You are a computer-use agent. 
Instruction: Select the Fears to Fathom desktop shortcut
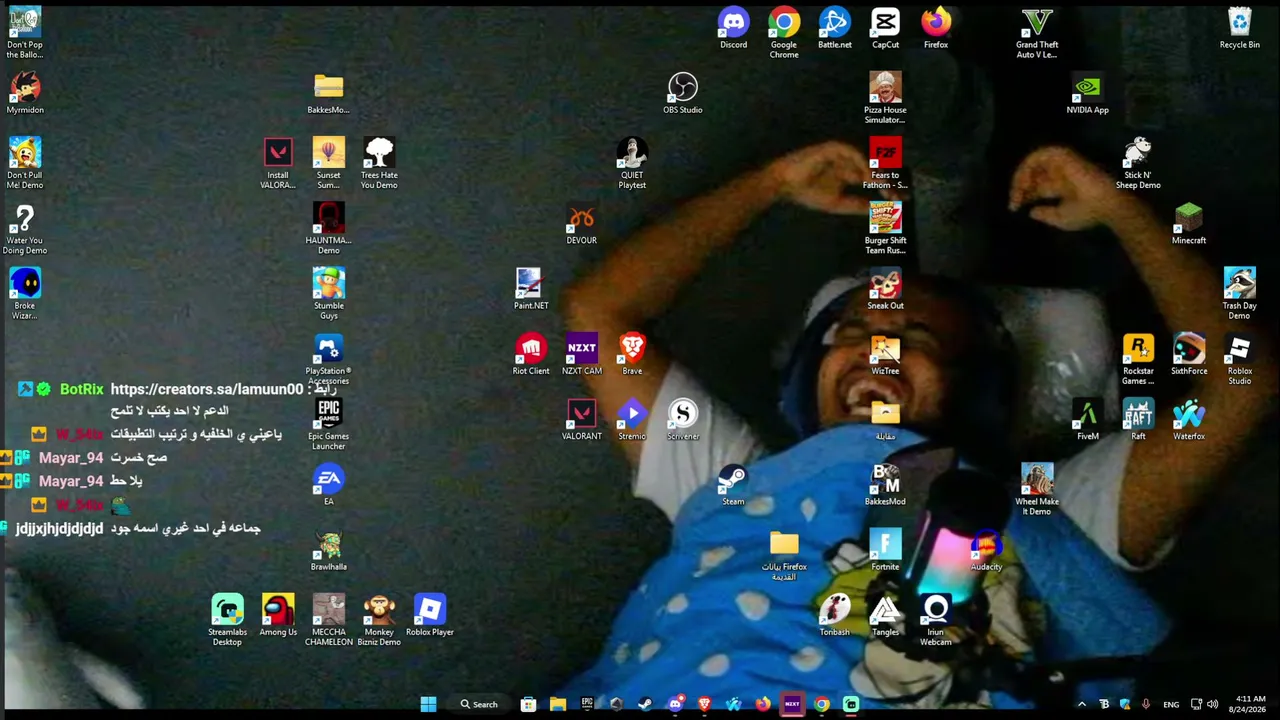(885, 164)
